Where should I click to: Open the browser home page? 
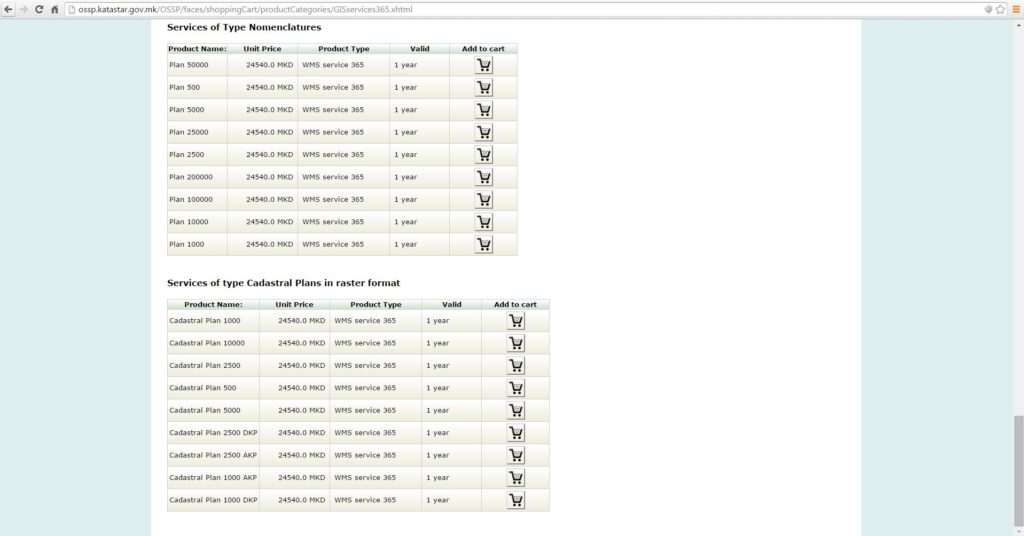click(x=54, y=8)
